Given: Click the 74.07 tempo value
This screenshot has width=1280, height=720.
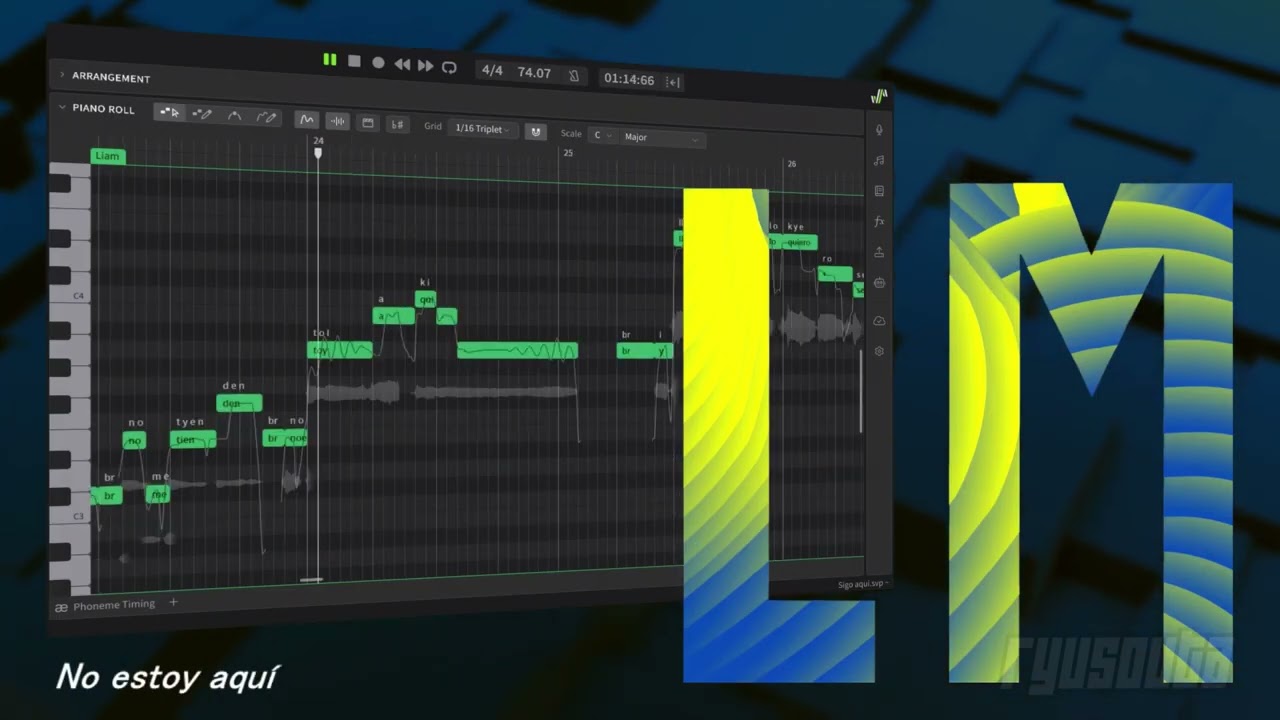Looking at the screenshot, I should [x=534, y=73].
